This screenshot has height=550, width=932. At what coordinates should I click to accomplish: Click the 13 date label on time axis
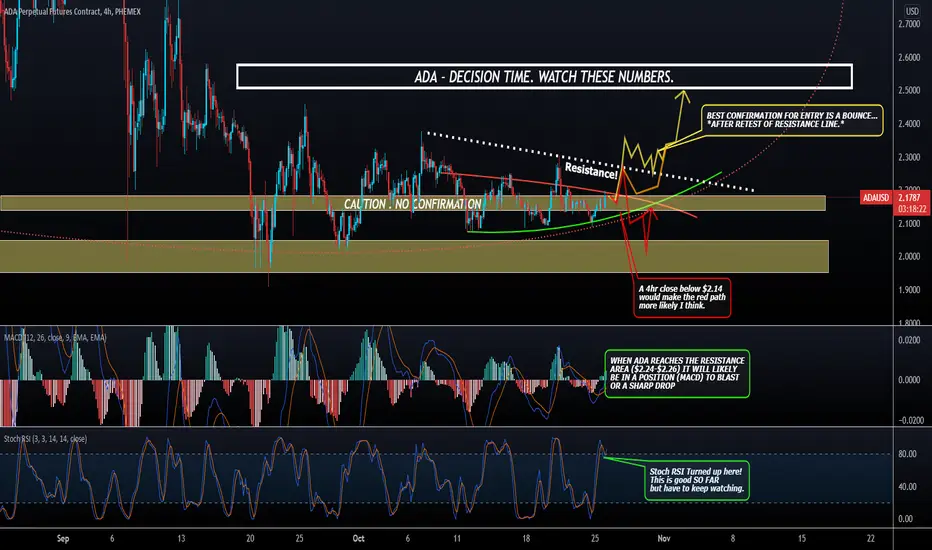coord(181,539)
